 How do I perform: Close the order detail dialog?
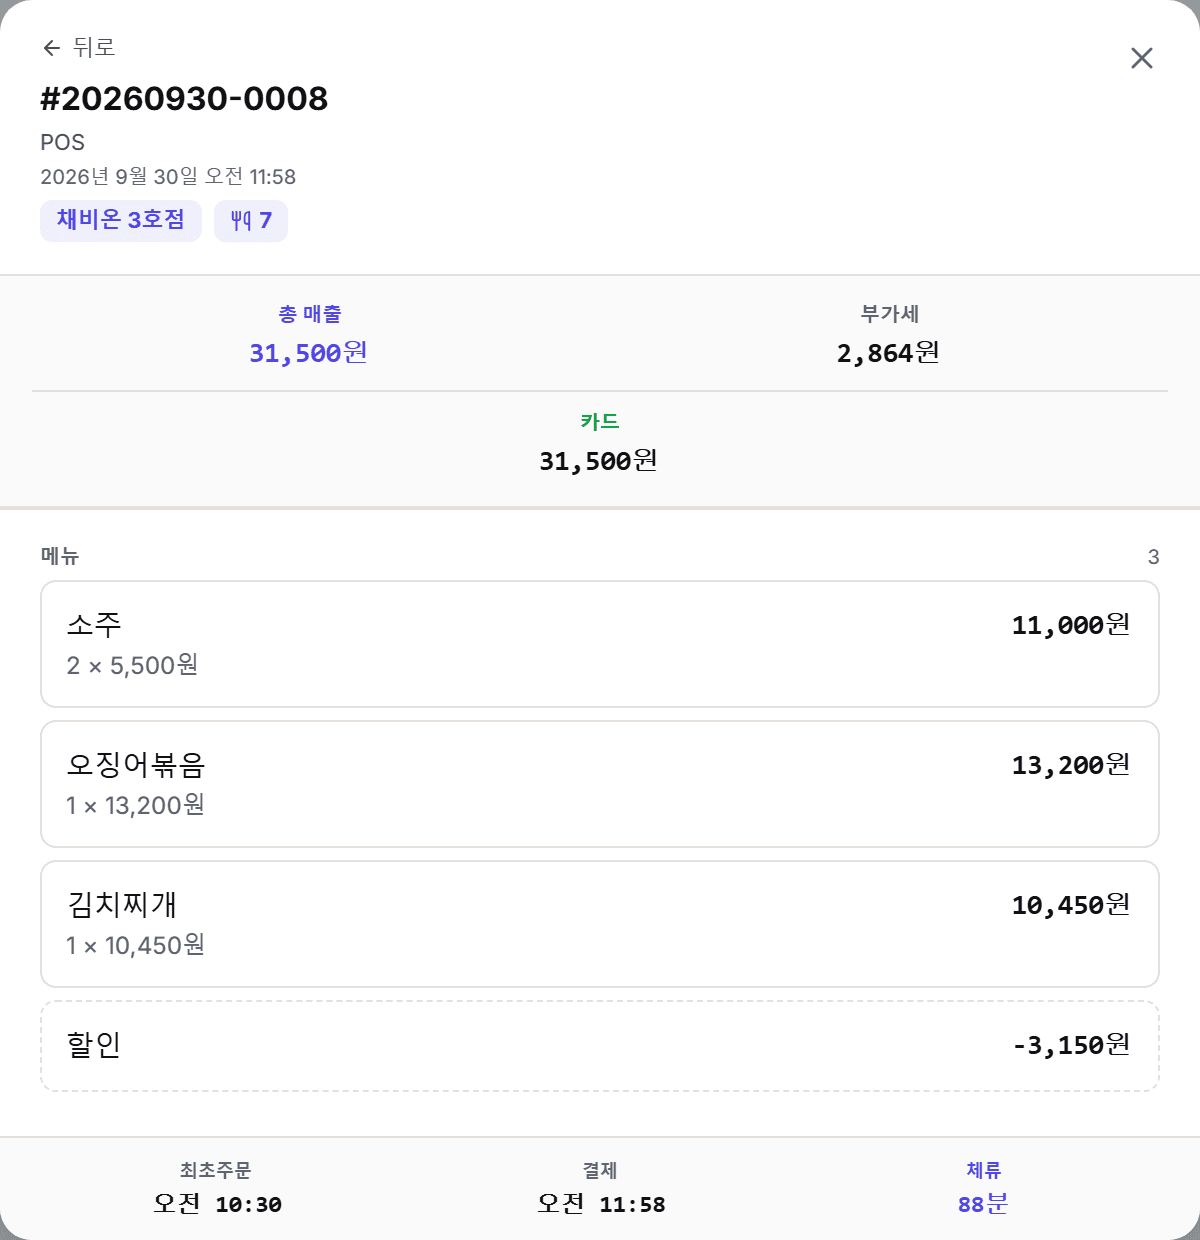(1142, 58)
